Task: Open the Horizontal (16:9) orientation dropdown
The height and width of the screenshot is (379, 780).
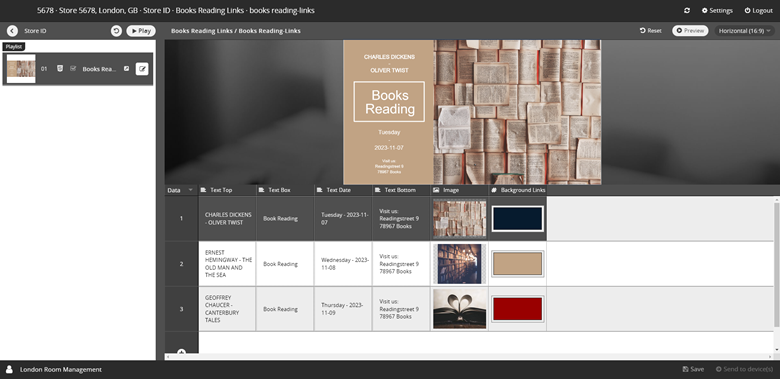Action: 745,31
